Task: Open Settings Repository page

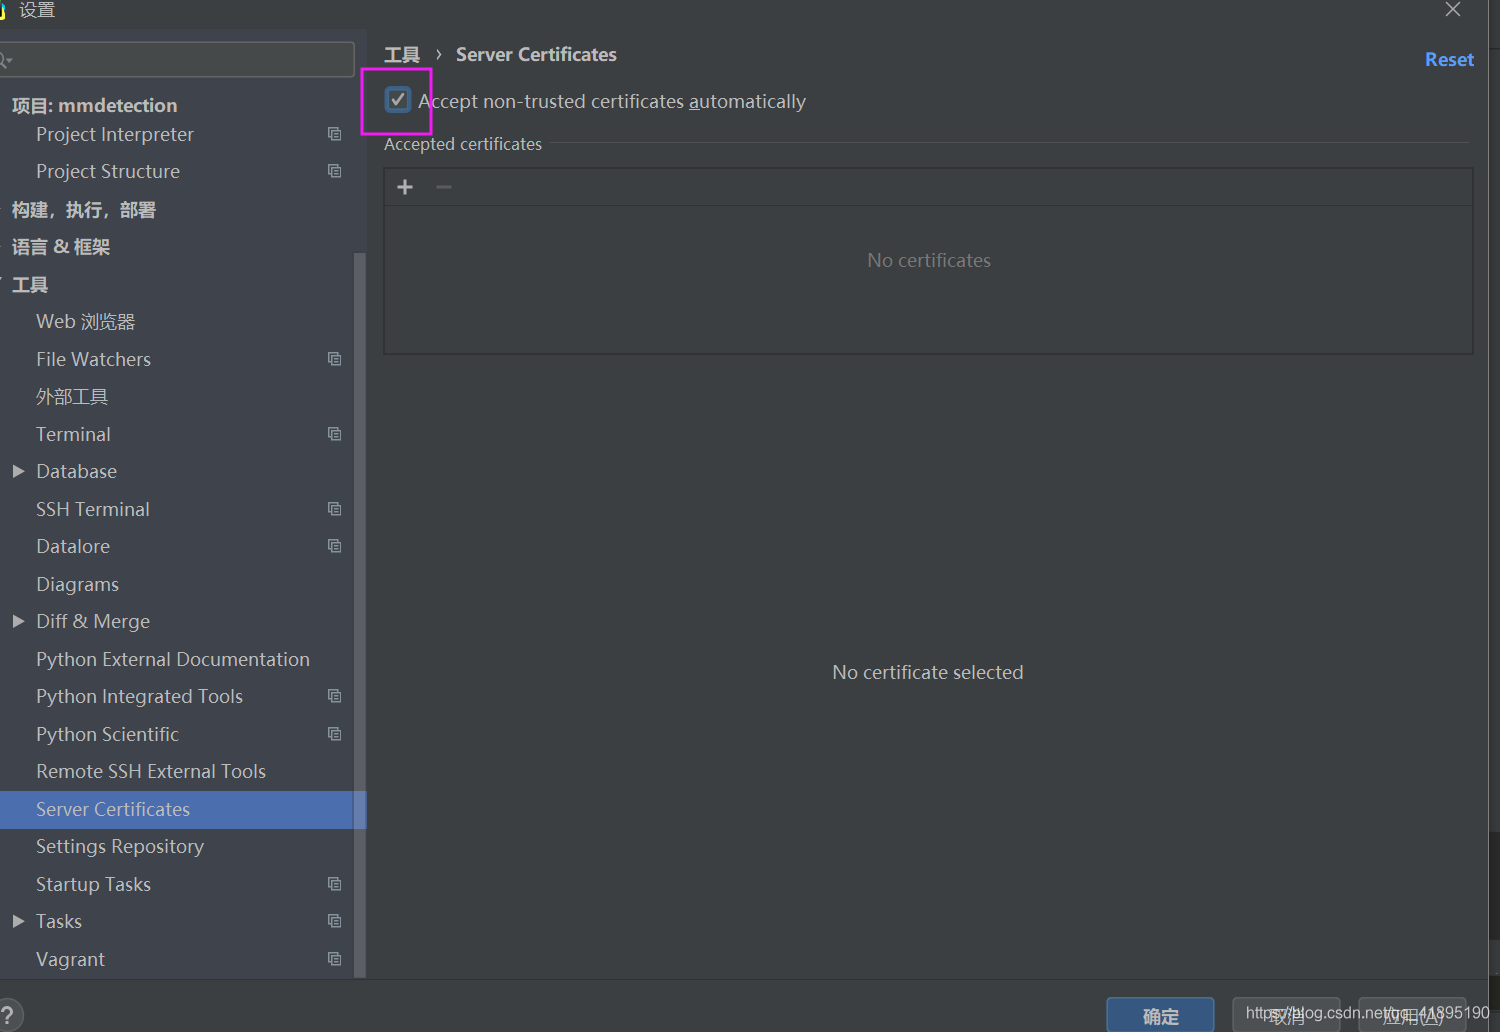Action: 120,846
